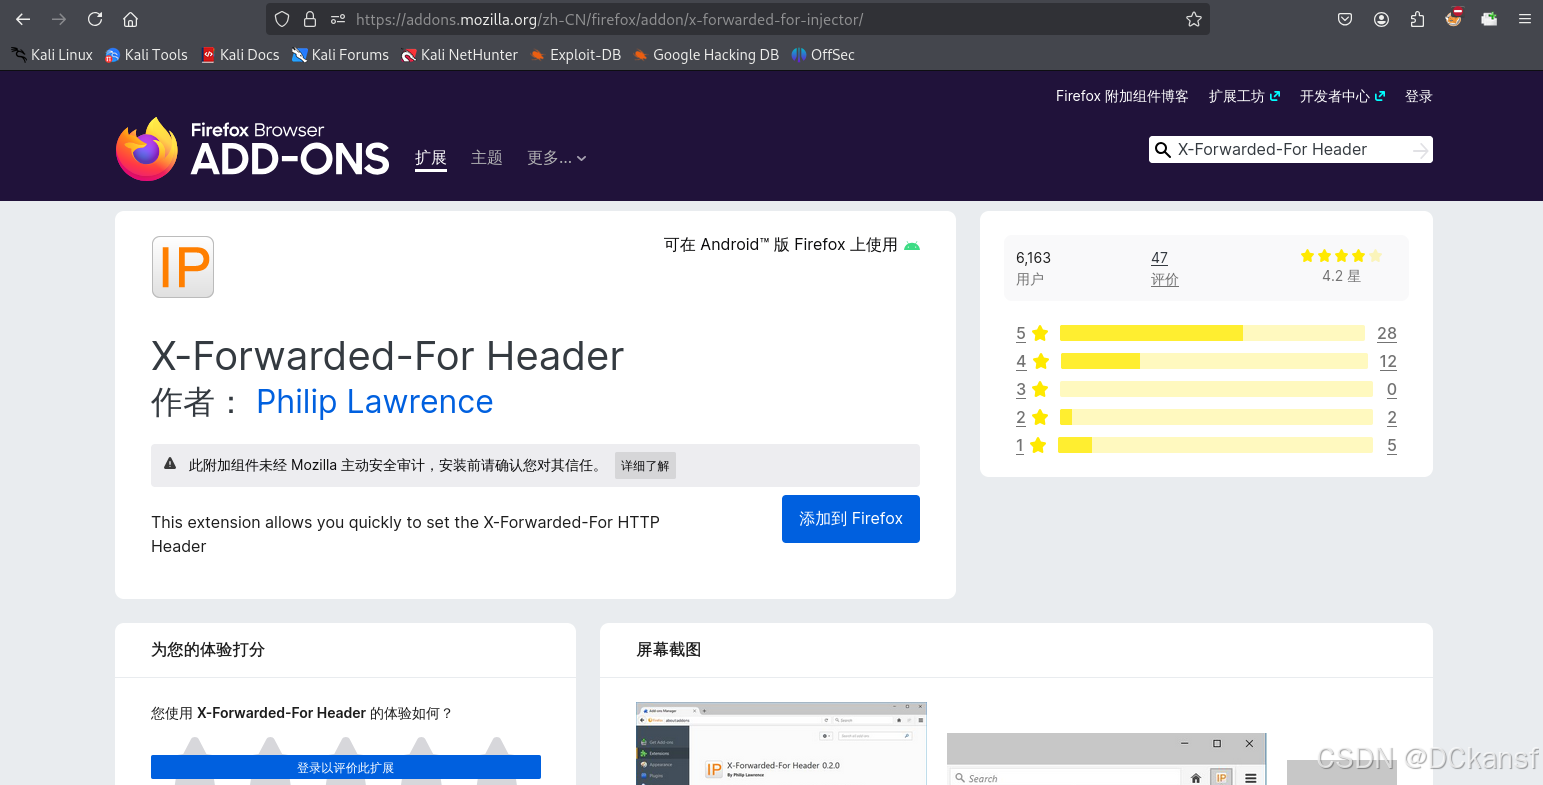Open the Firefox account profile icon

coord(1381,19)
